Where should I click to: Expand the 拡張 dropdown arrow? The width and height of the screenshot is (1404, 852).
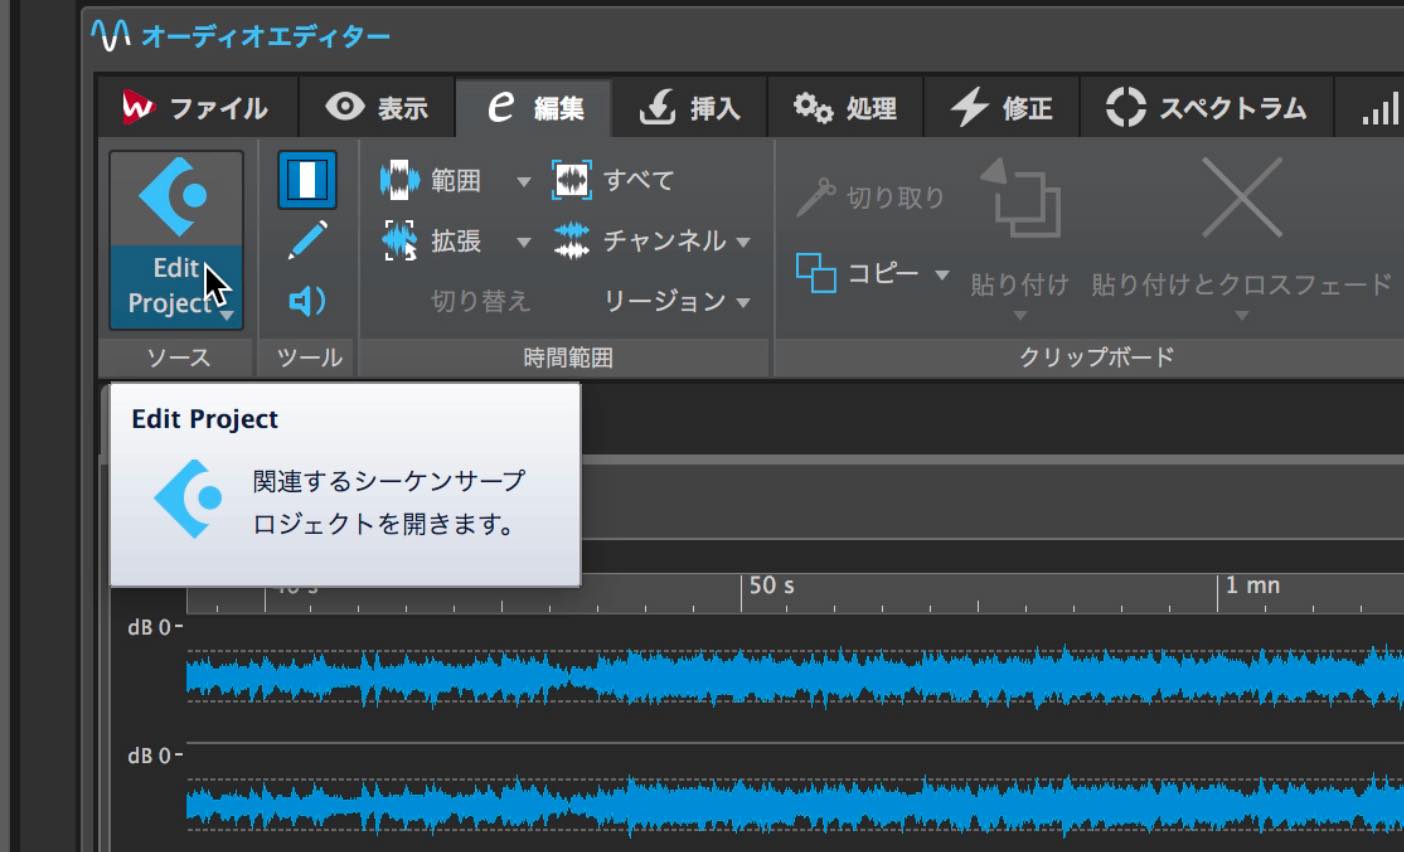[523, 242]
